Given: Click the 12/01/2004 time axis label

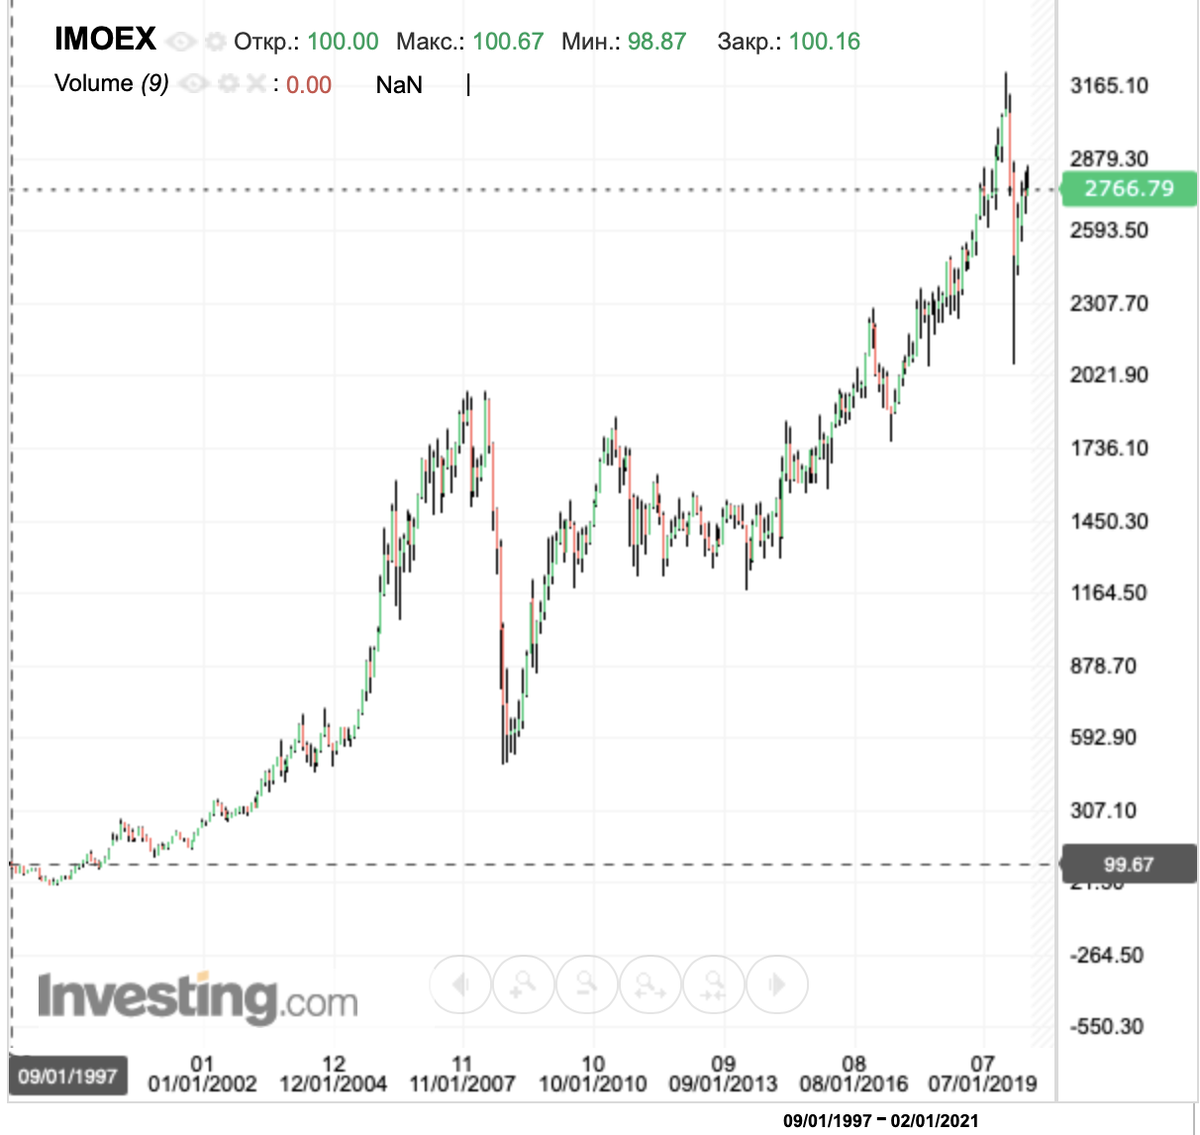Looking at the screenshot, I should (333, 1083).
